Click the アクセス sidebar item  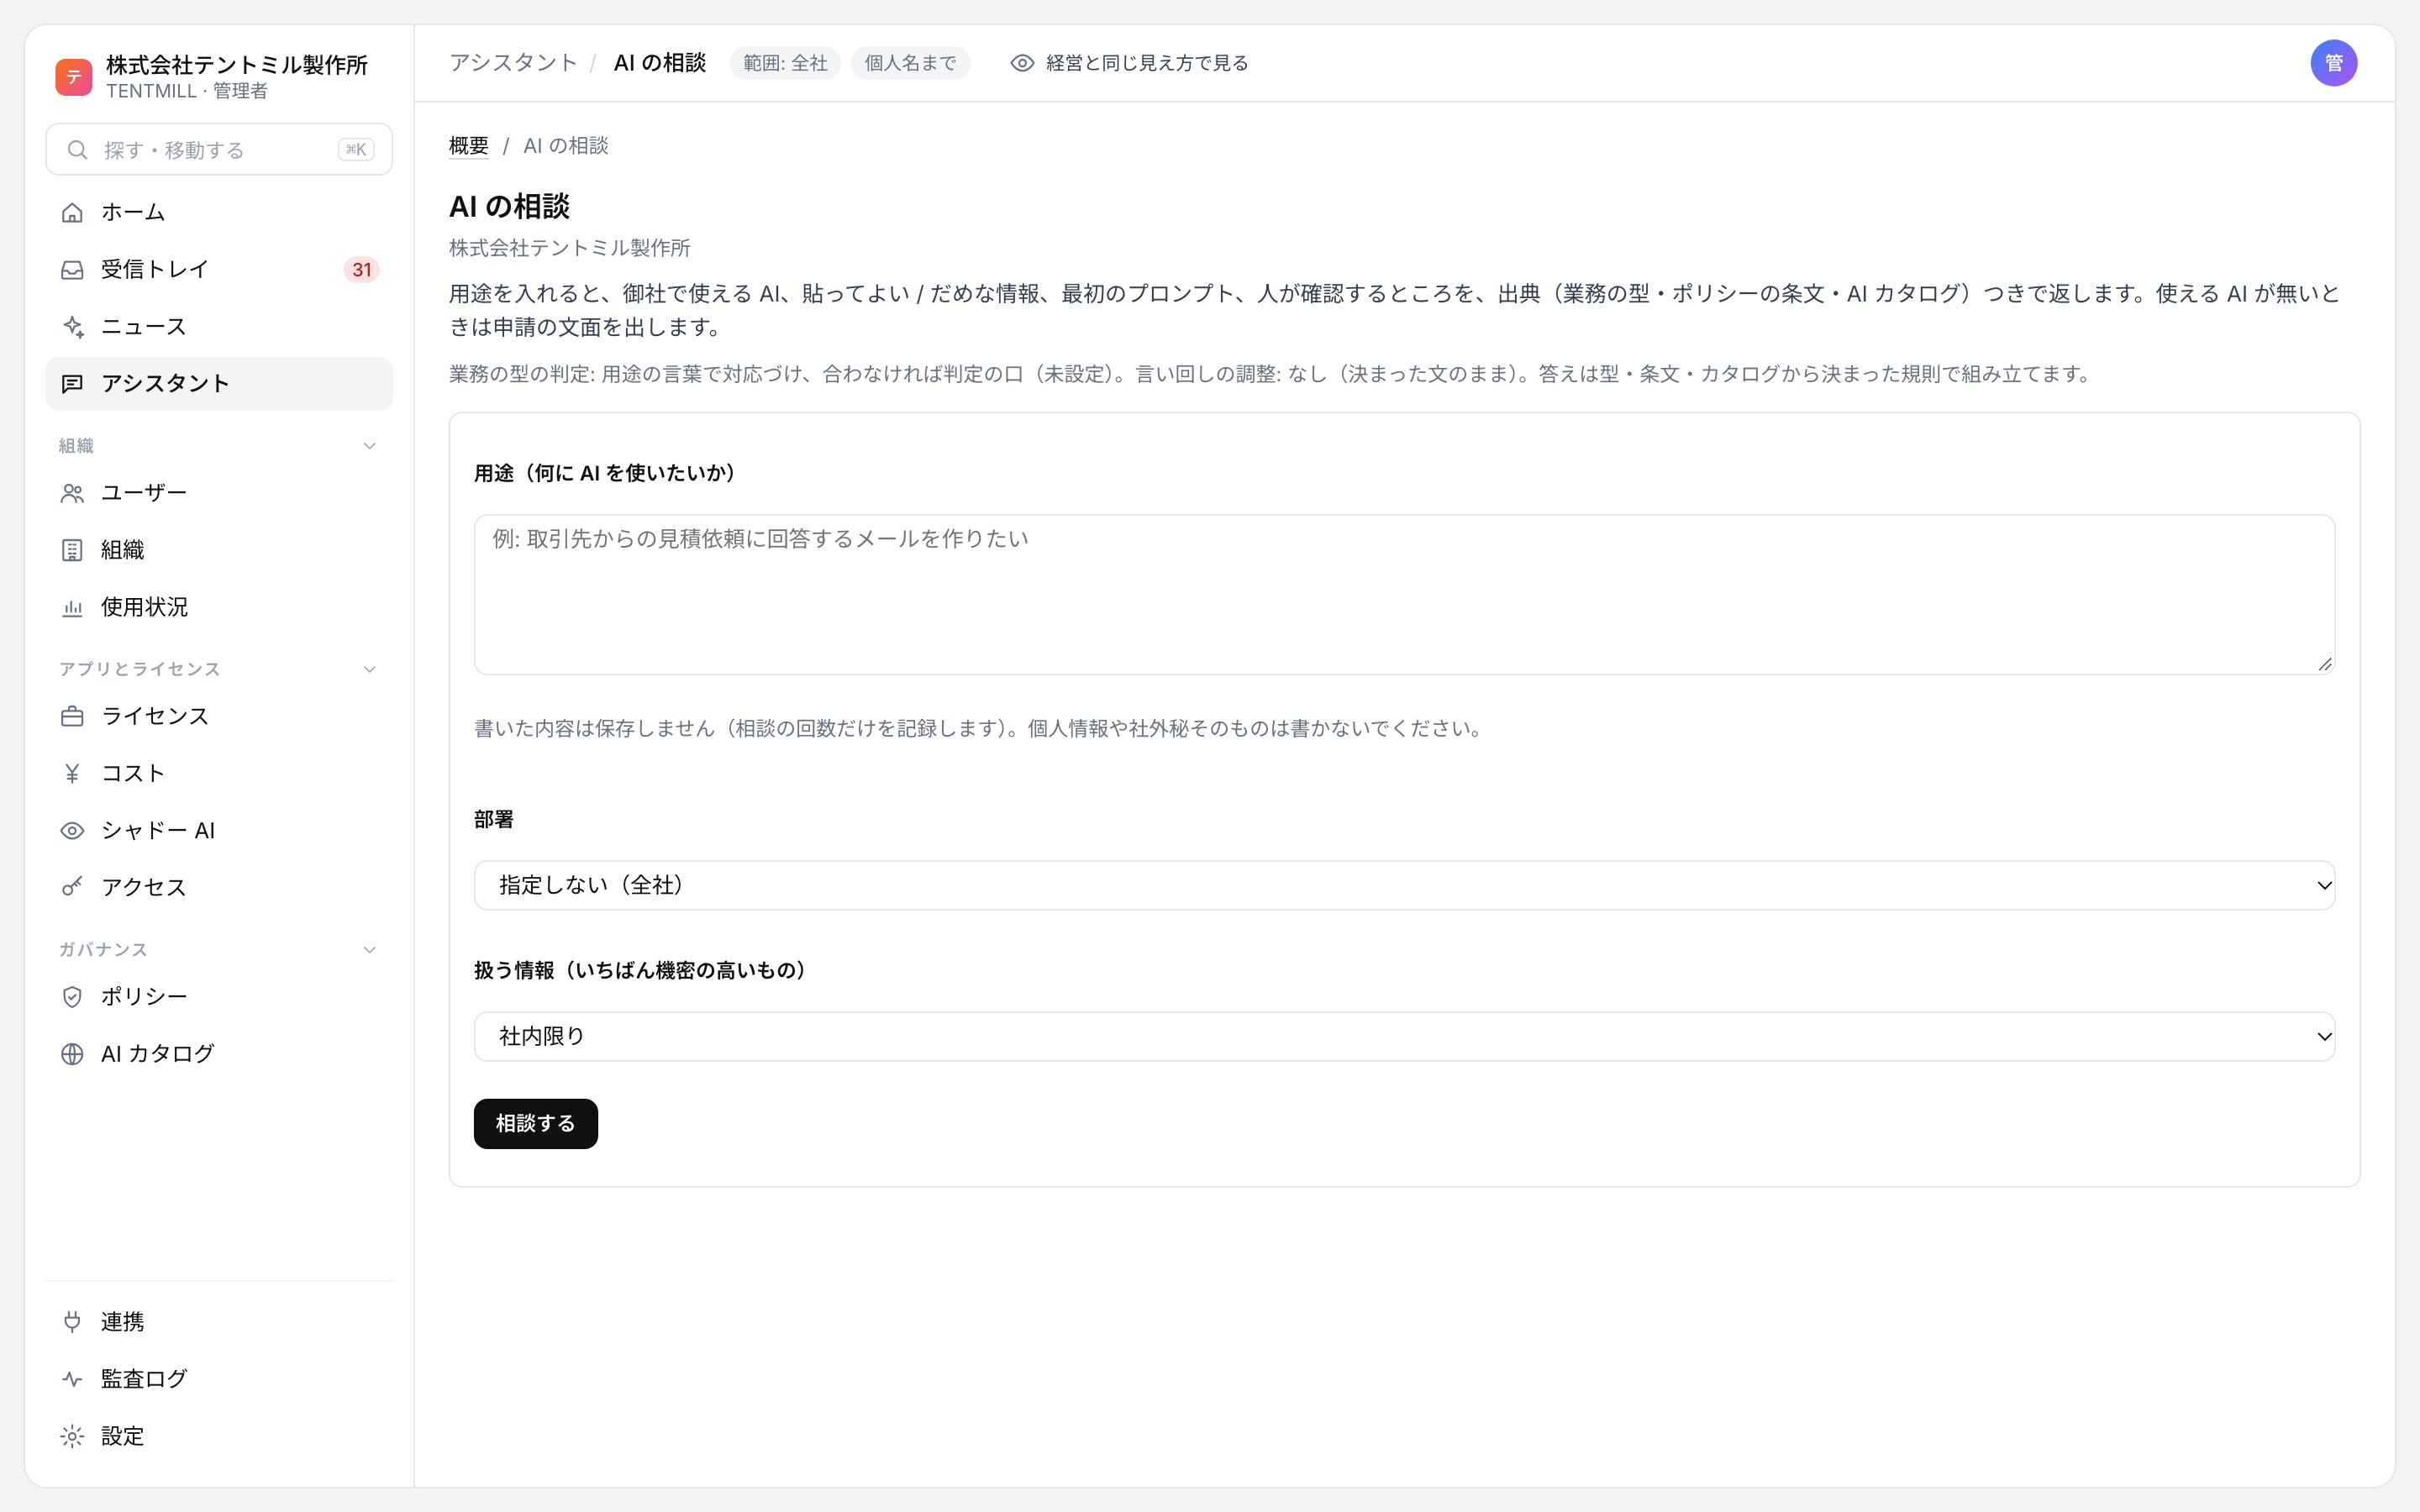(219, 887)
